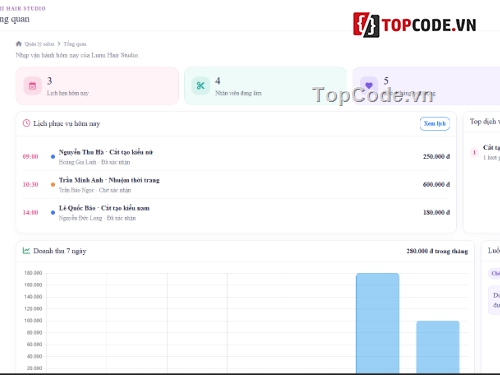Open the 10:30 Trần Minh Anh appointment
The image size is (500, 375).
click(236, 185)
